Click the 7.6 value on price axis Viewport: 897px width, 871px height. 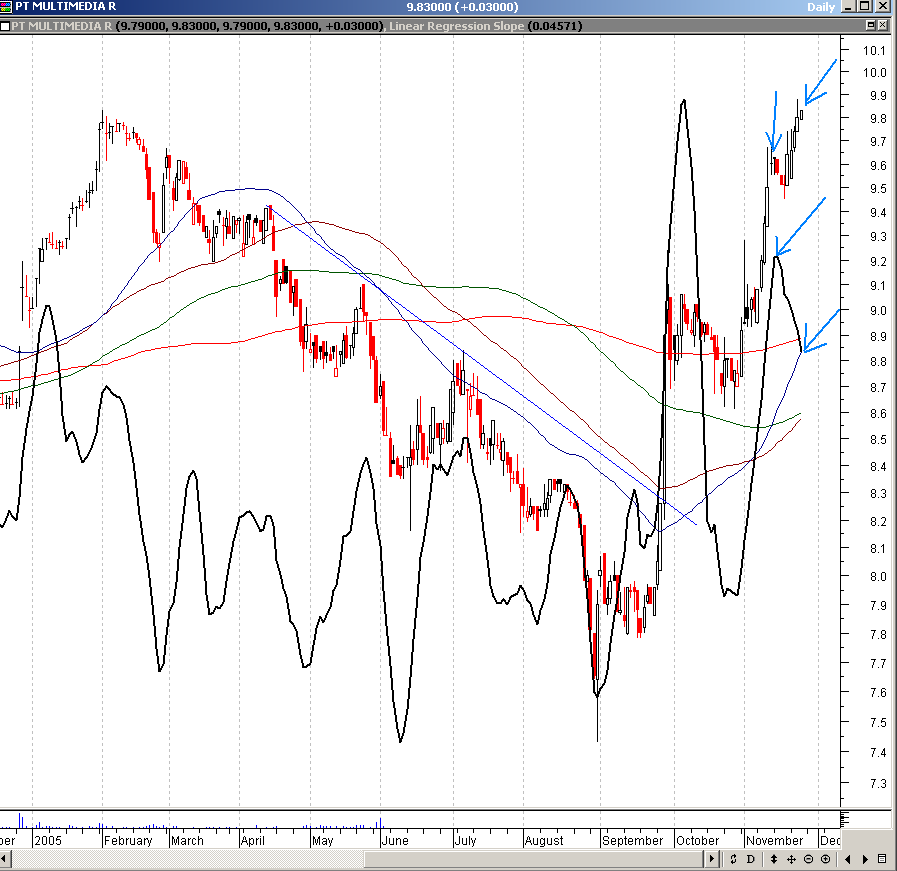tap(878, 693)
